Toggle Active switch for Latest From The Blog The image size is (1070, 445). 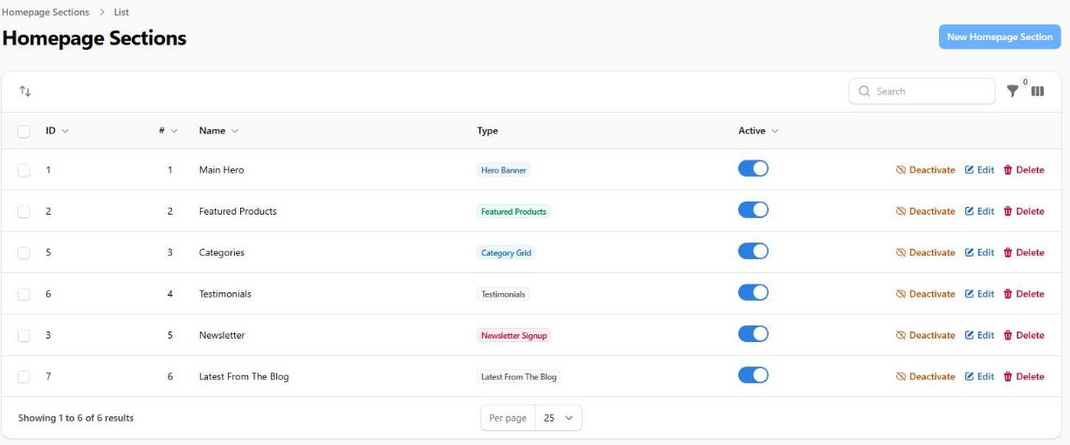[x=753, y=375]
